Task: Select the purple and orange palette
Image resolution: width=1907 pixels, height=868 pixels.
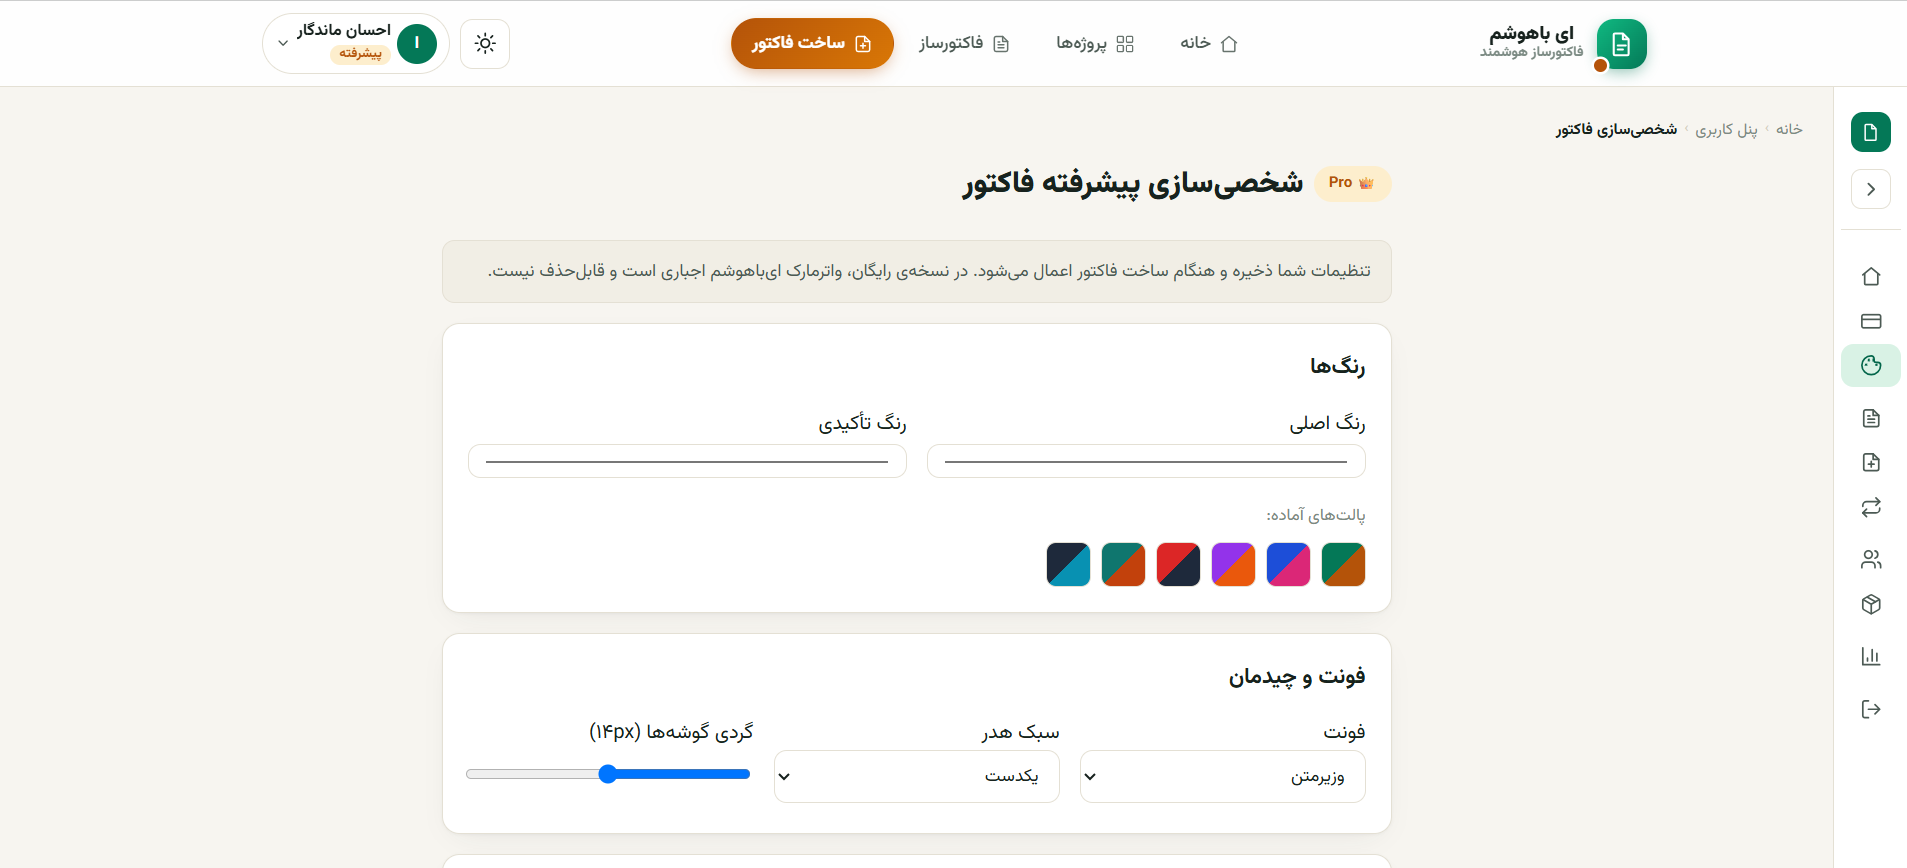Action: click(1233, 564)
